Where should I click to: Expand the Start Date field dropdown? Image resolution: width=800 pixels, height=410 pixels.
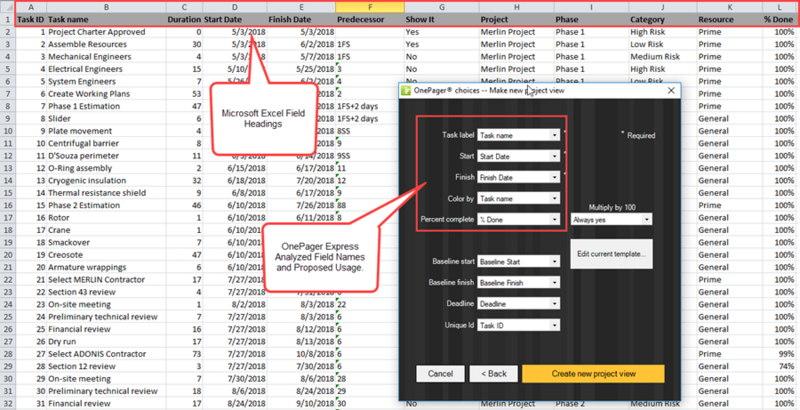click(x=518, y=156)
